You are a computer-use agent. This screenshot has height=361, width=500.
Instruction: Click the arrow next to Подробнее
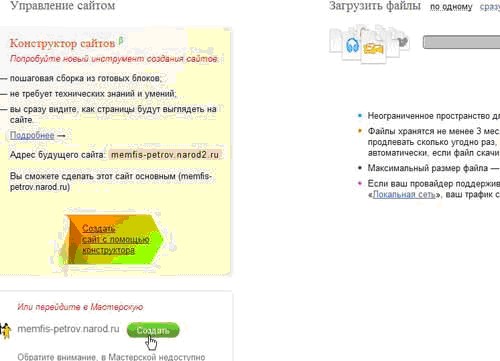(x=61, y=135)
